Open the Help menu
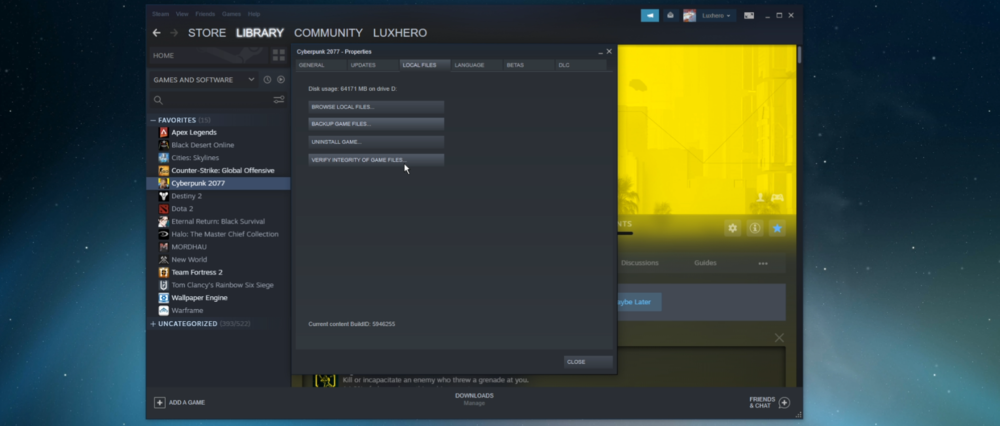The height and width of the screenshot is (426, 1000). (x=254, y=14)
